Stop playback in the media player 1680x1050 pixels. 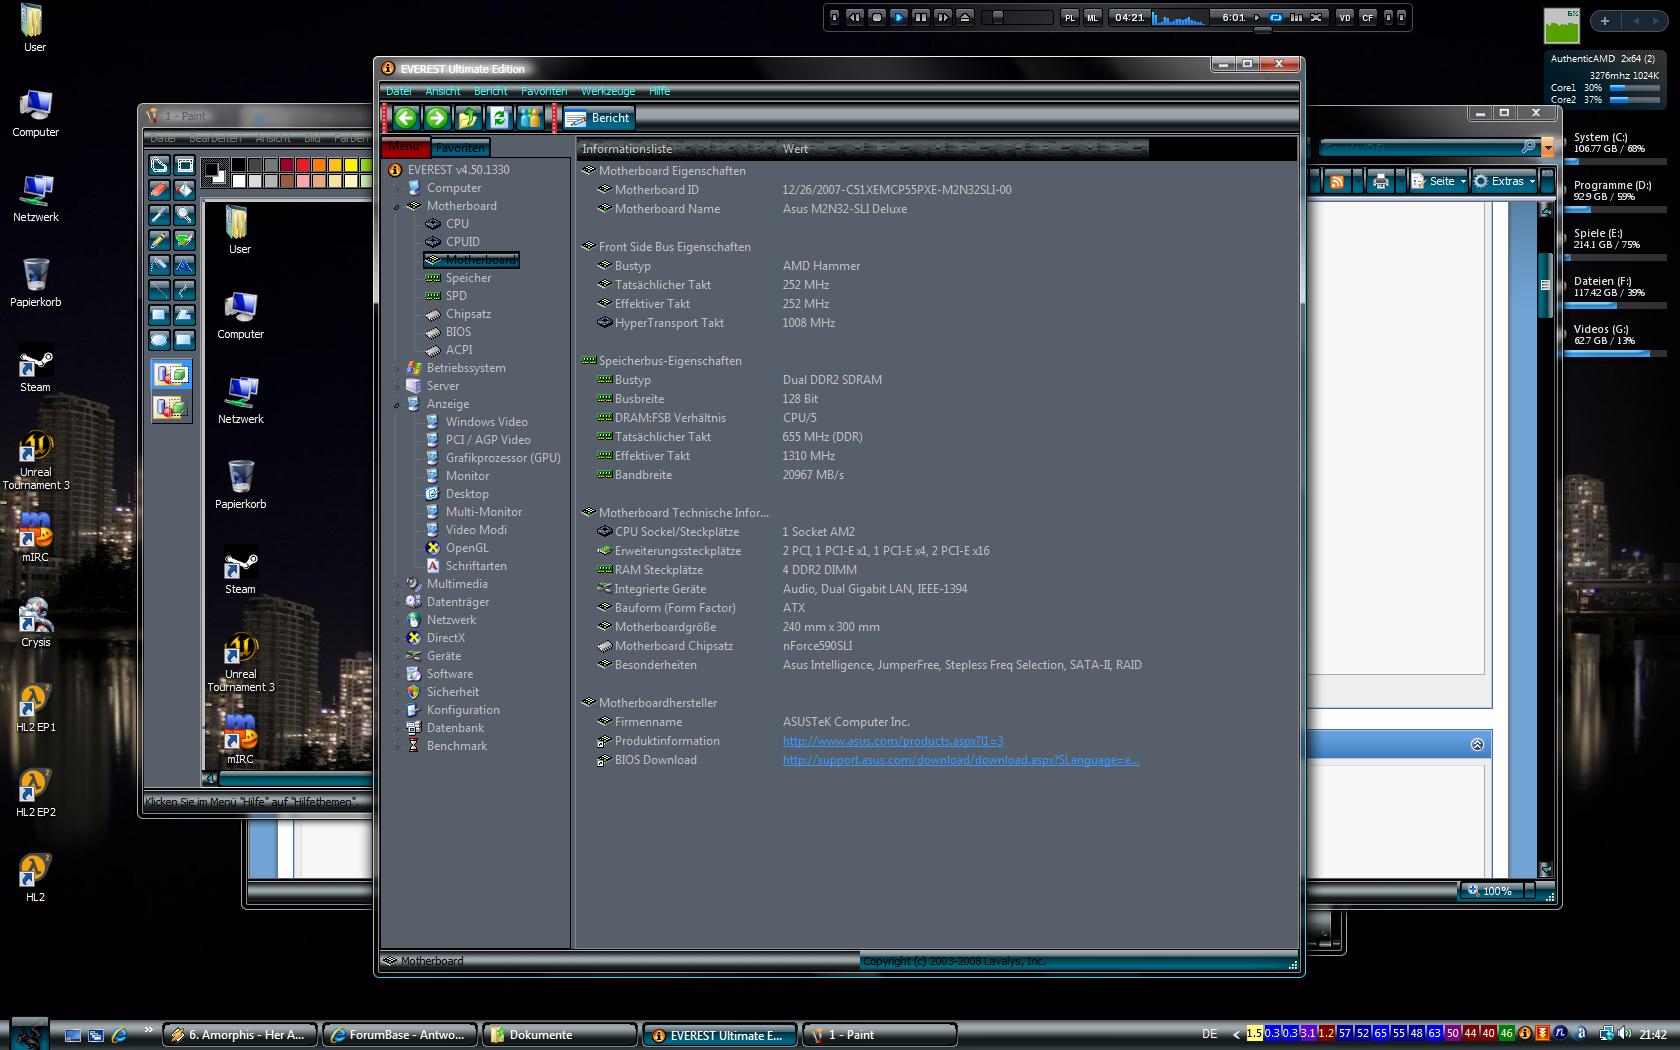pyautogui.click(x=877, y=17)
